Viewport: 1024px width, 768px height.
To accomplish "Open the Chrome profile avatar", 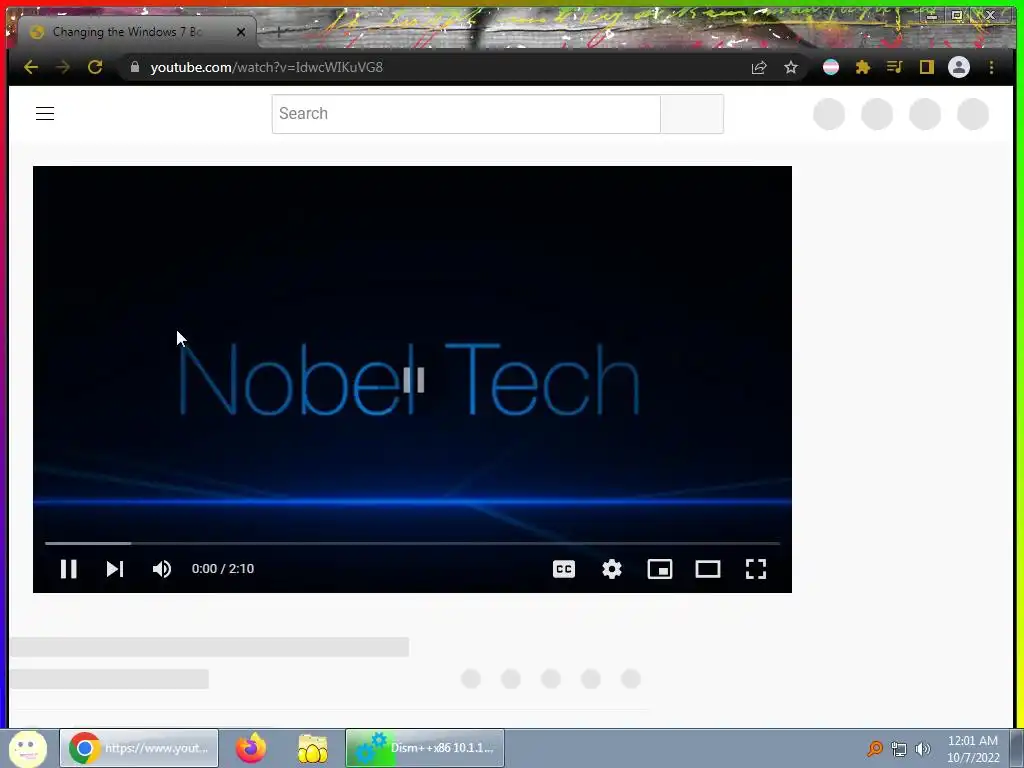I will pos(959,67).
